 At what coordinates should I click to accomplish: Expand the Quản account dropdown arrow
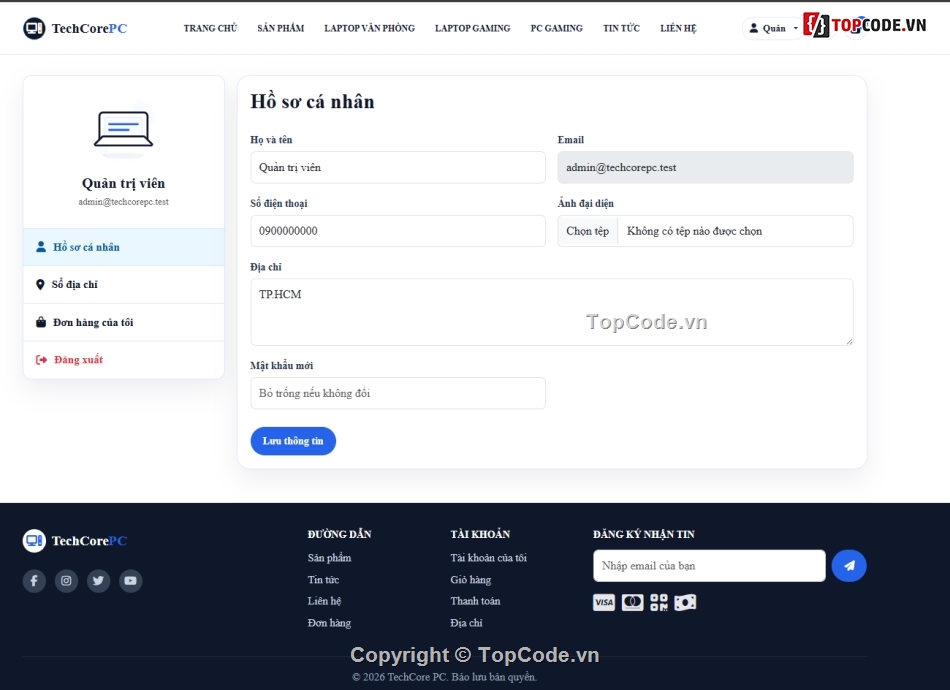(796, 28)
